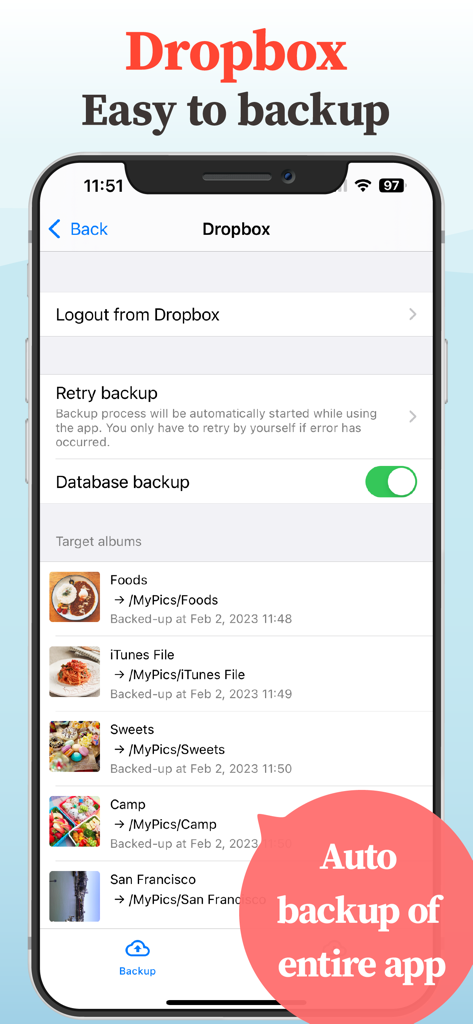This screenshot has width=473, height=1024.
Task: Tap the Backup cloud icon
Action: (x=137, y=948)
